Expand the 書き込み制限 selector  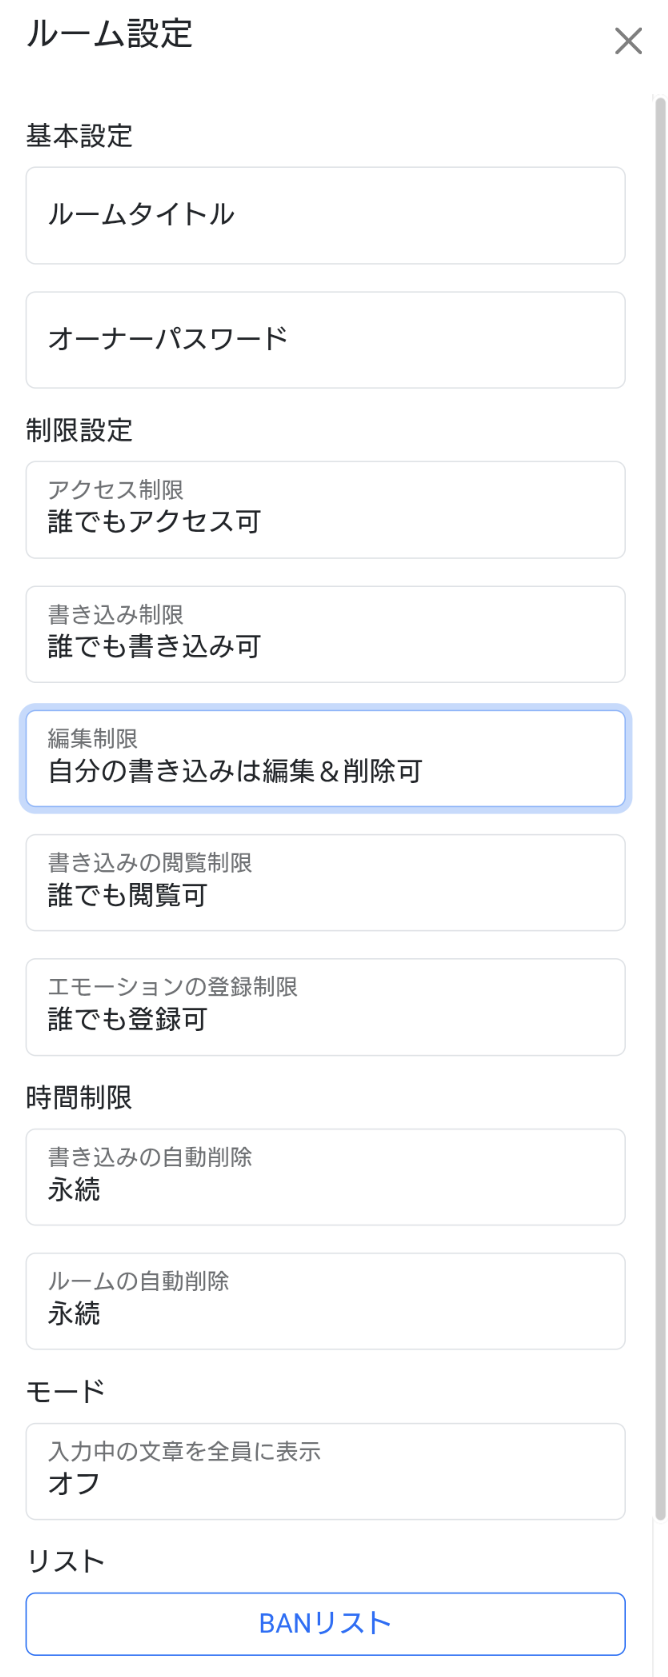(x=325, y=634)
